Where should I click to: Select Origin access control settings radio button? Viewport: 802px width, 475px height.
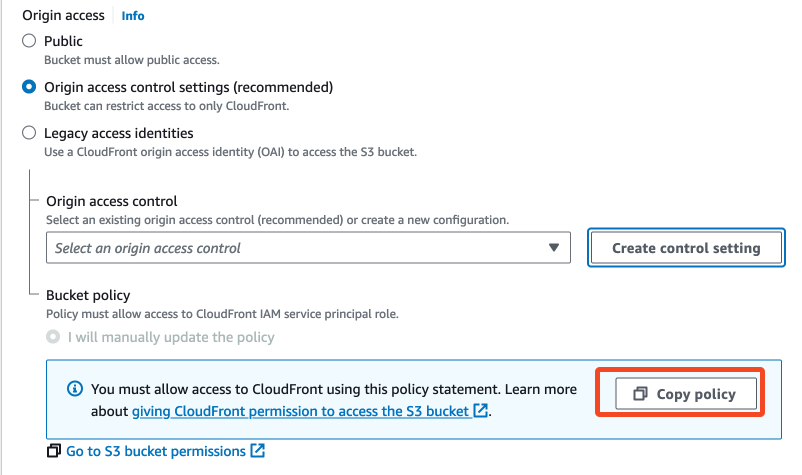point(29,87)
